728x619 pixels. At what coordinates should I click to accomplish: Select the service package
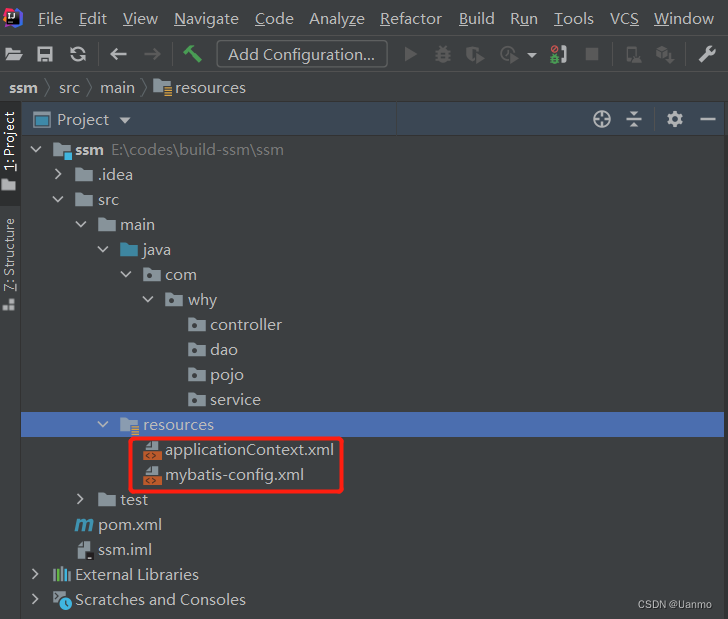click(x=224, y=400)
